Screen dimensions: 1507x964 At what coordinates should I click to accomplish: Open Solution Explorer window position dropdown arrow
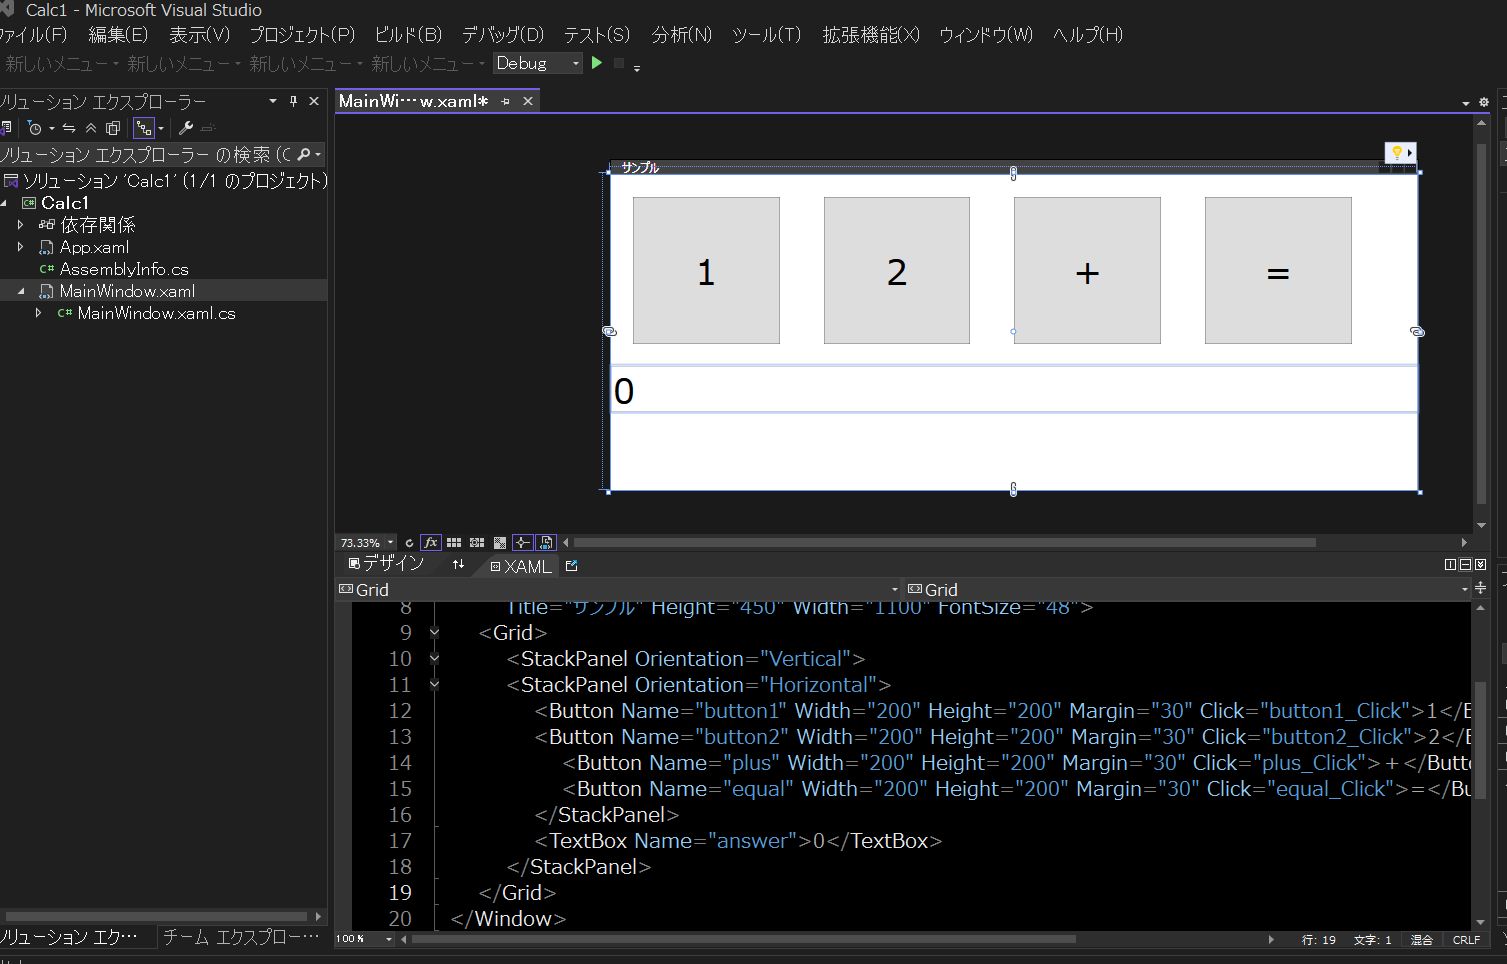(273, 101)
